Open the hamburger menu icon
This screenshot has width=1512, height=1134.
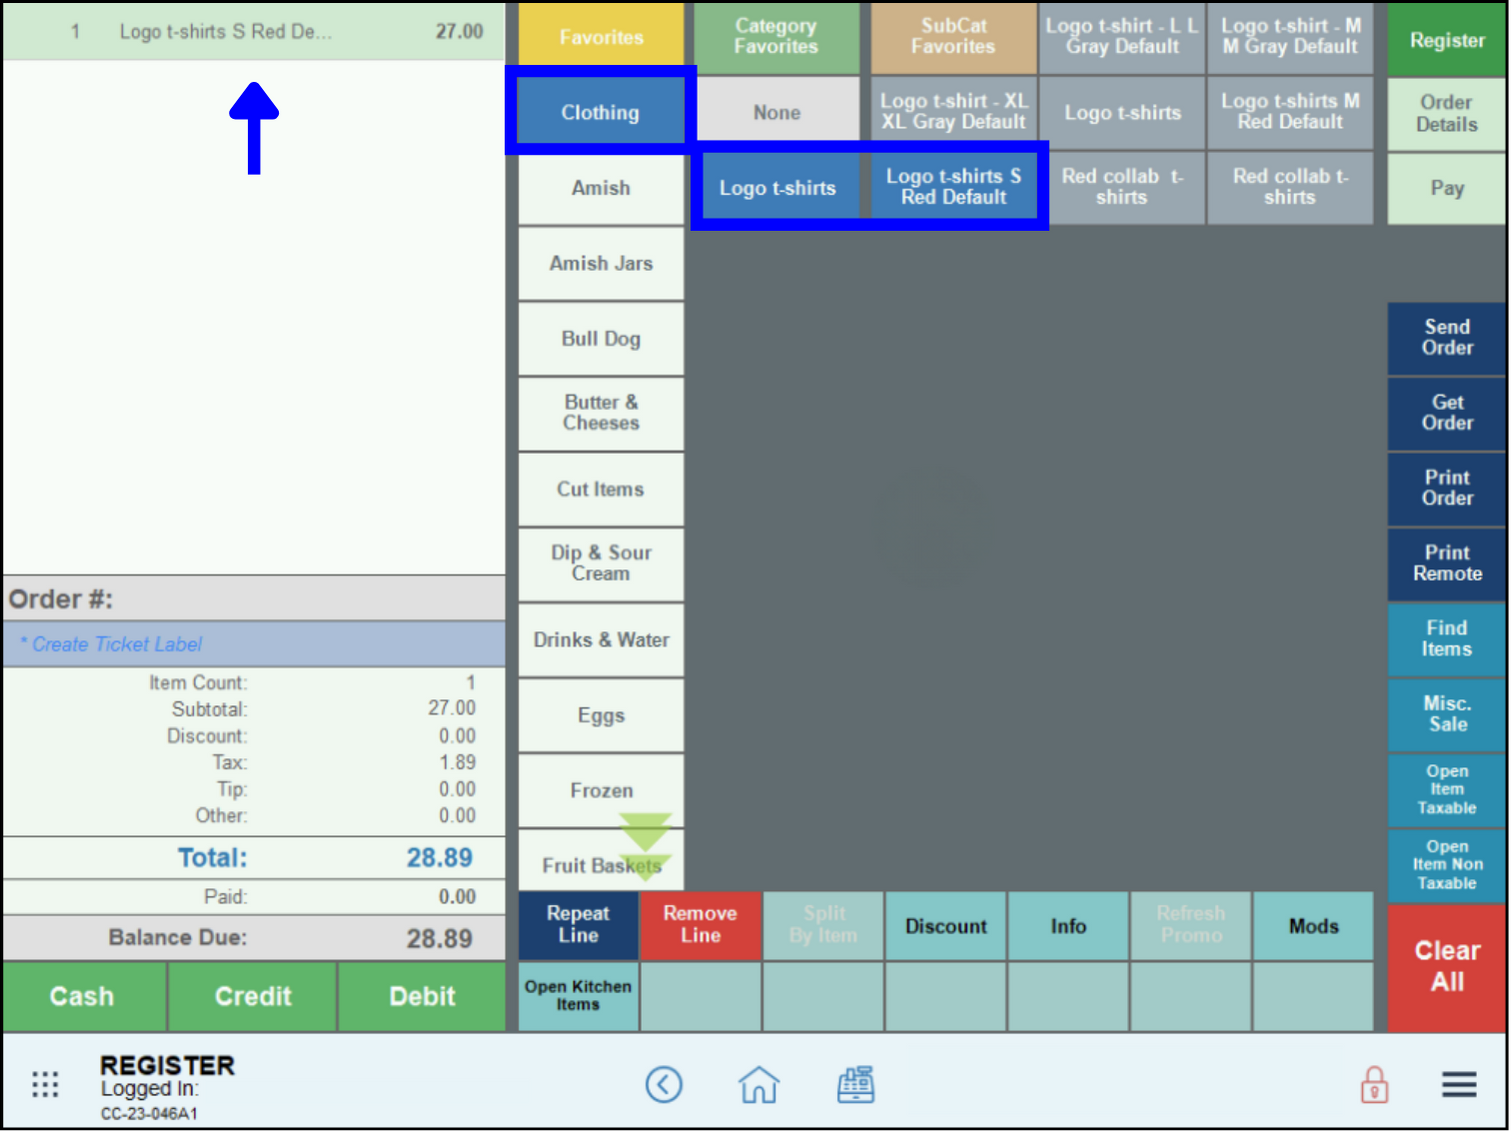1459,1085
